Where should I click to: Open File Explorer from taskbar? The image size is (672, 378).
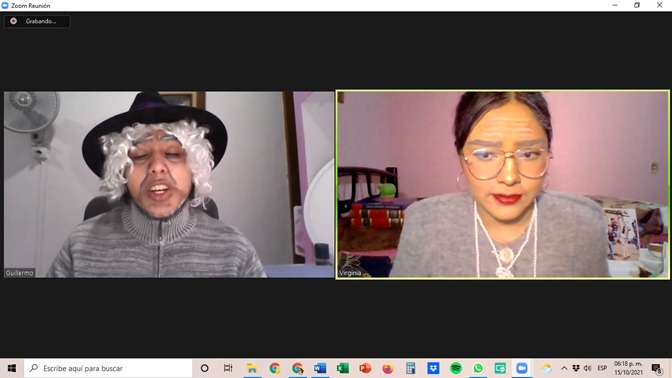tap(252, 368)
